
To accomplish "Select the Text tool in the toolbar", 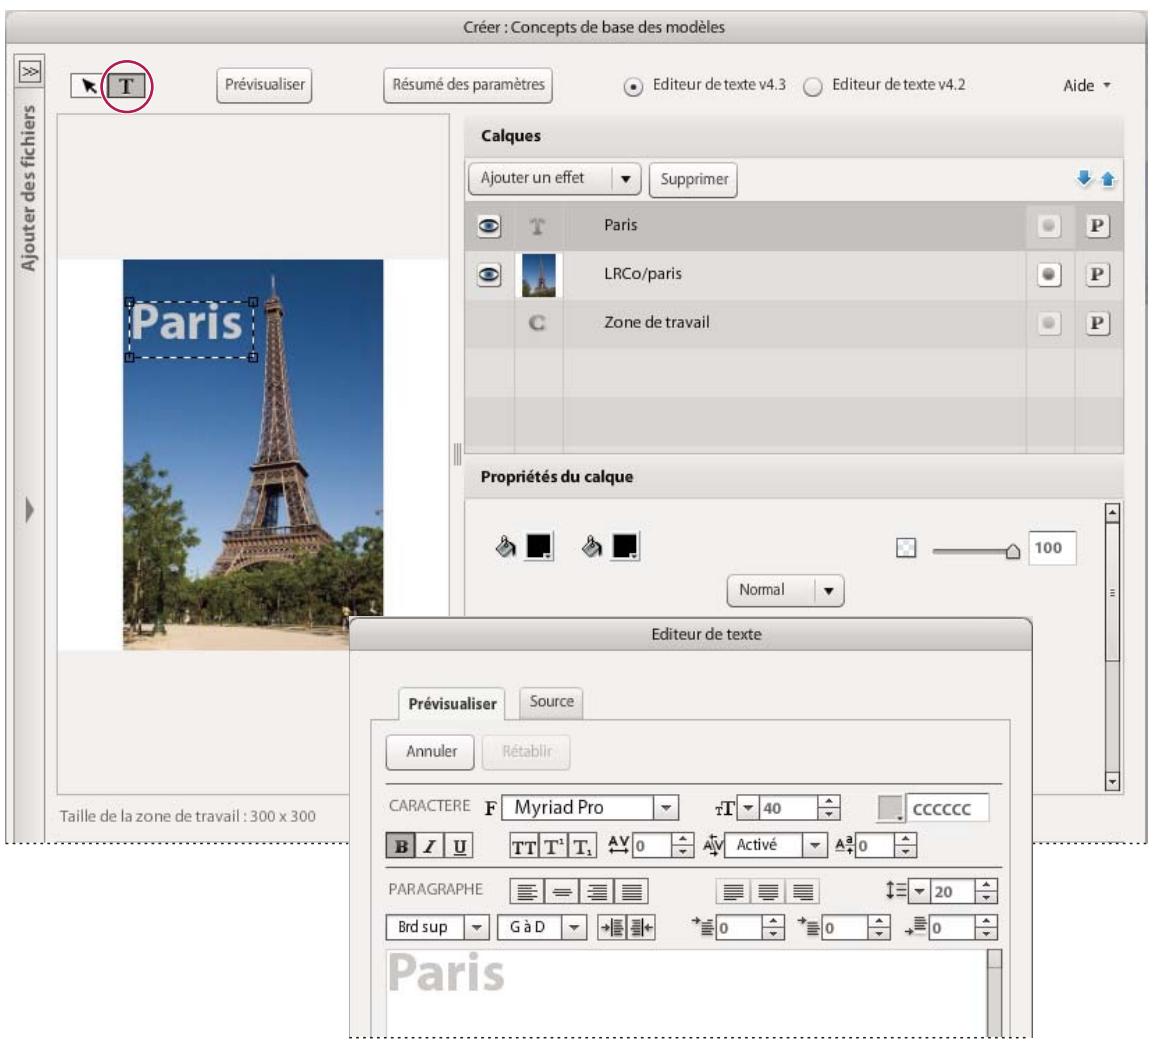I will coord(127,86).
